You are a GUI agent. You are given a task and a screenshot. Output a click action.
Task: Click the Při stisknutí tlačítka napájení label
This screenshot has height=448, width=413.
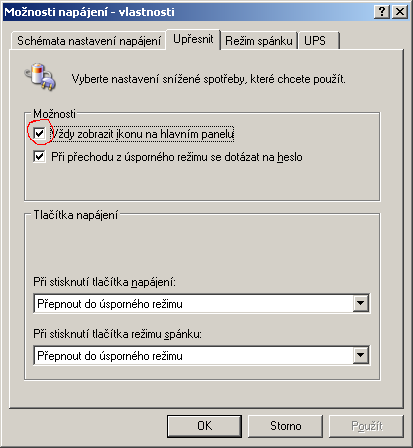(x=104, y=282)
